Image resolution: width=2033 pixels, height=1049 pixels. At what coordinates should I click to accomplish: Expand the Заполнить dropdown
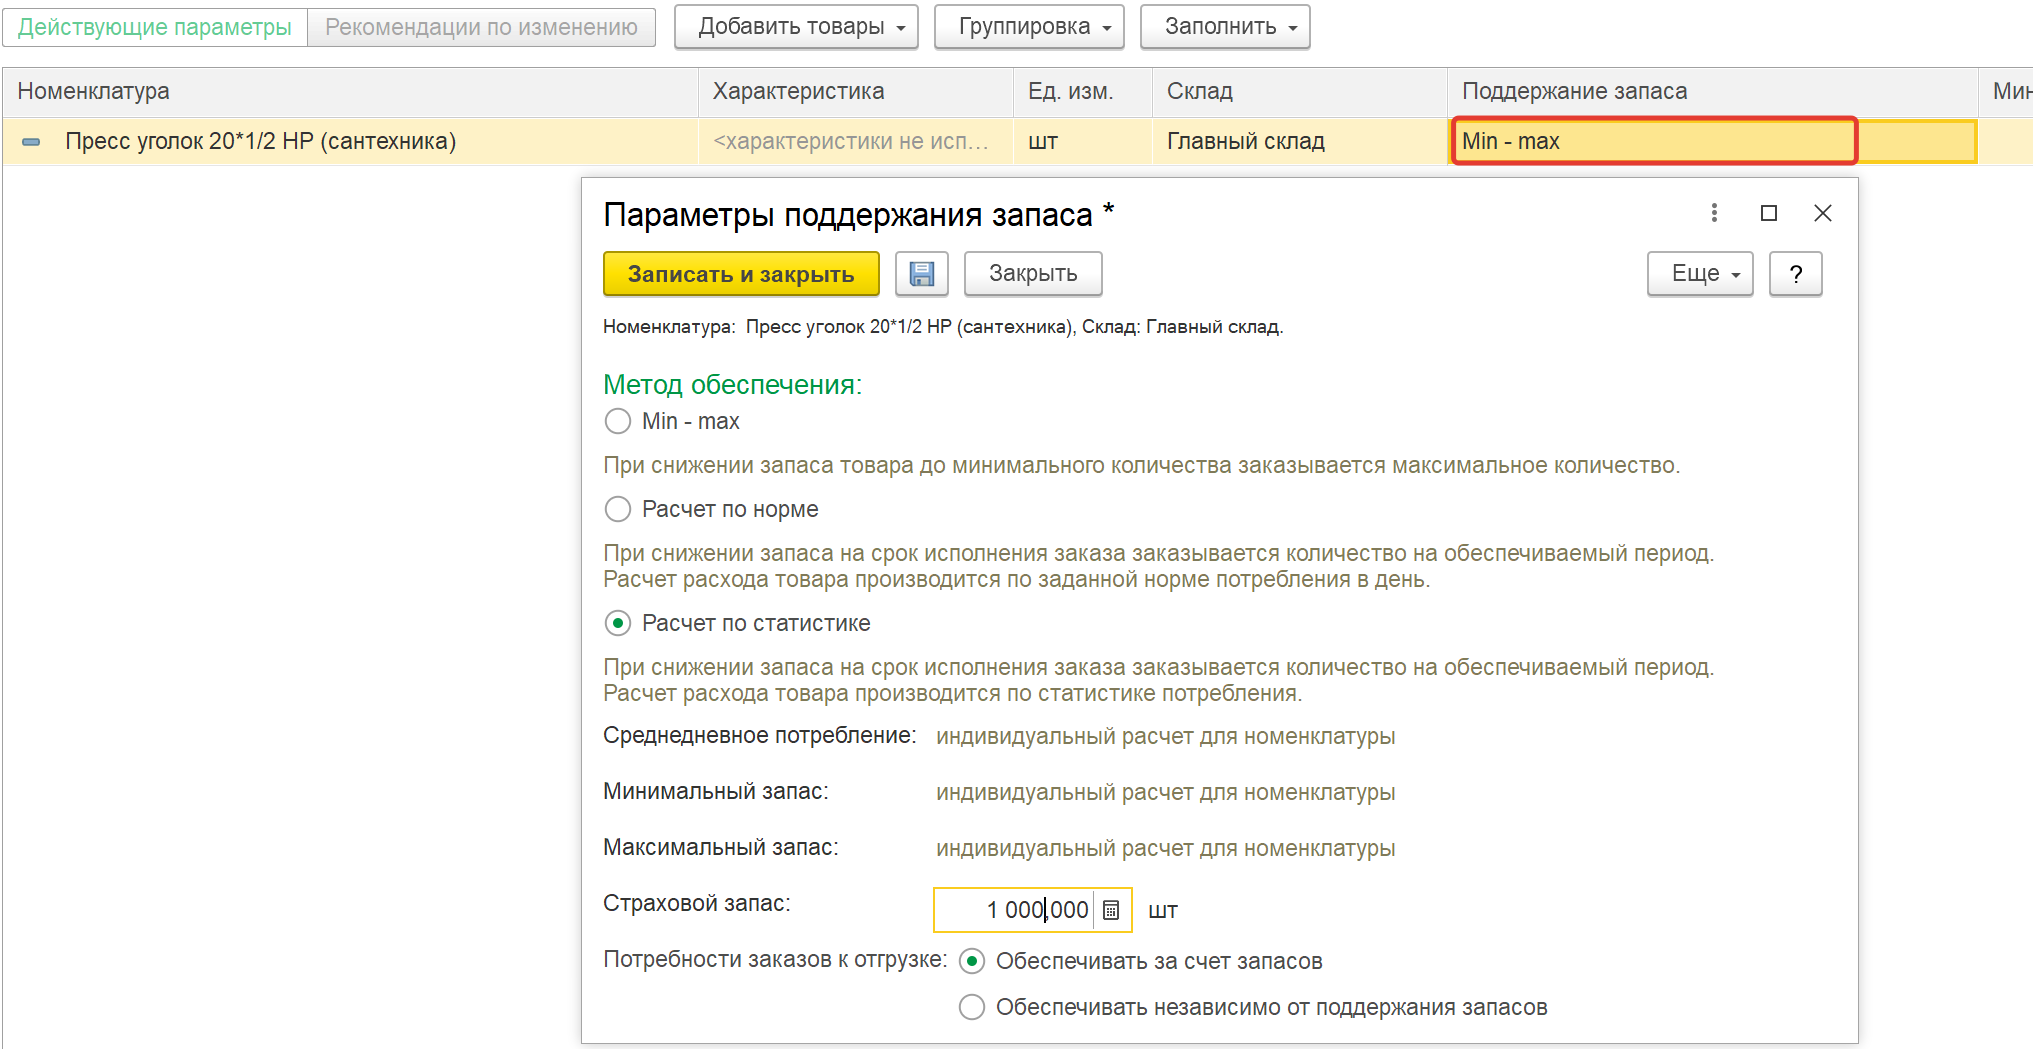pos(1224,27)
